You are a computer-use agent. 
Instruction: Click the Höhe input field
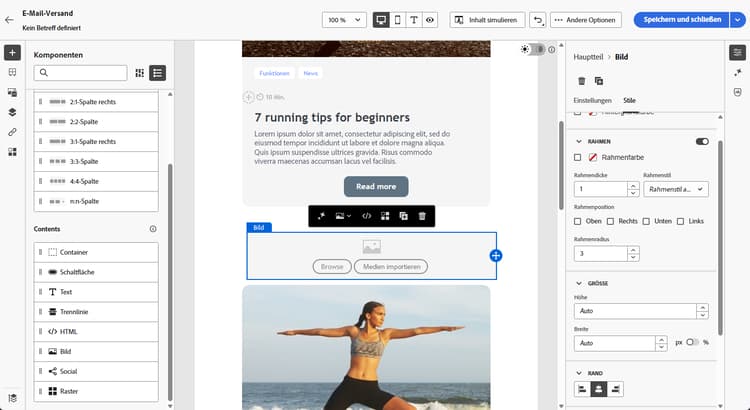click(635, 311)
